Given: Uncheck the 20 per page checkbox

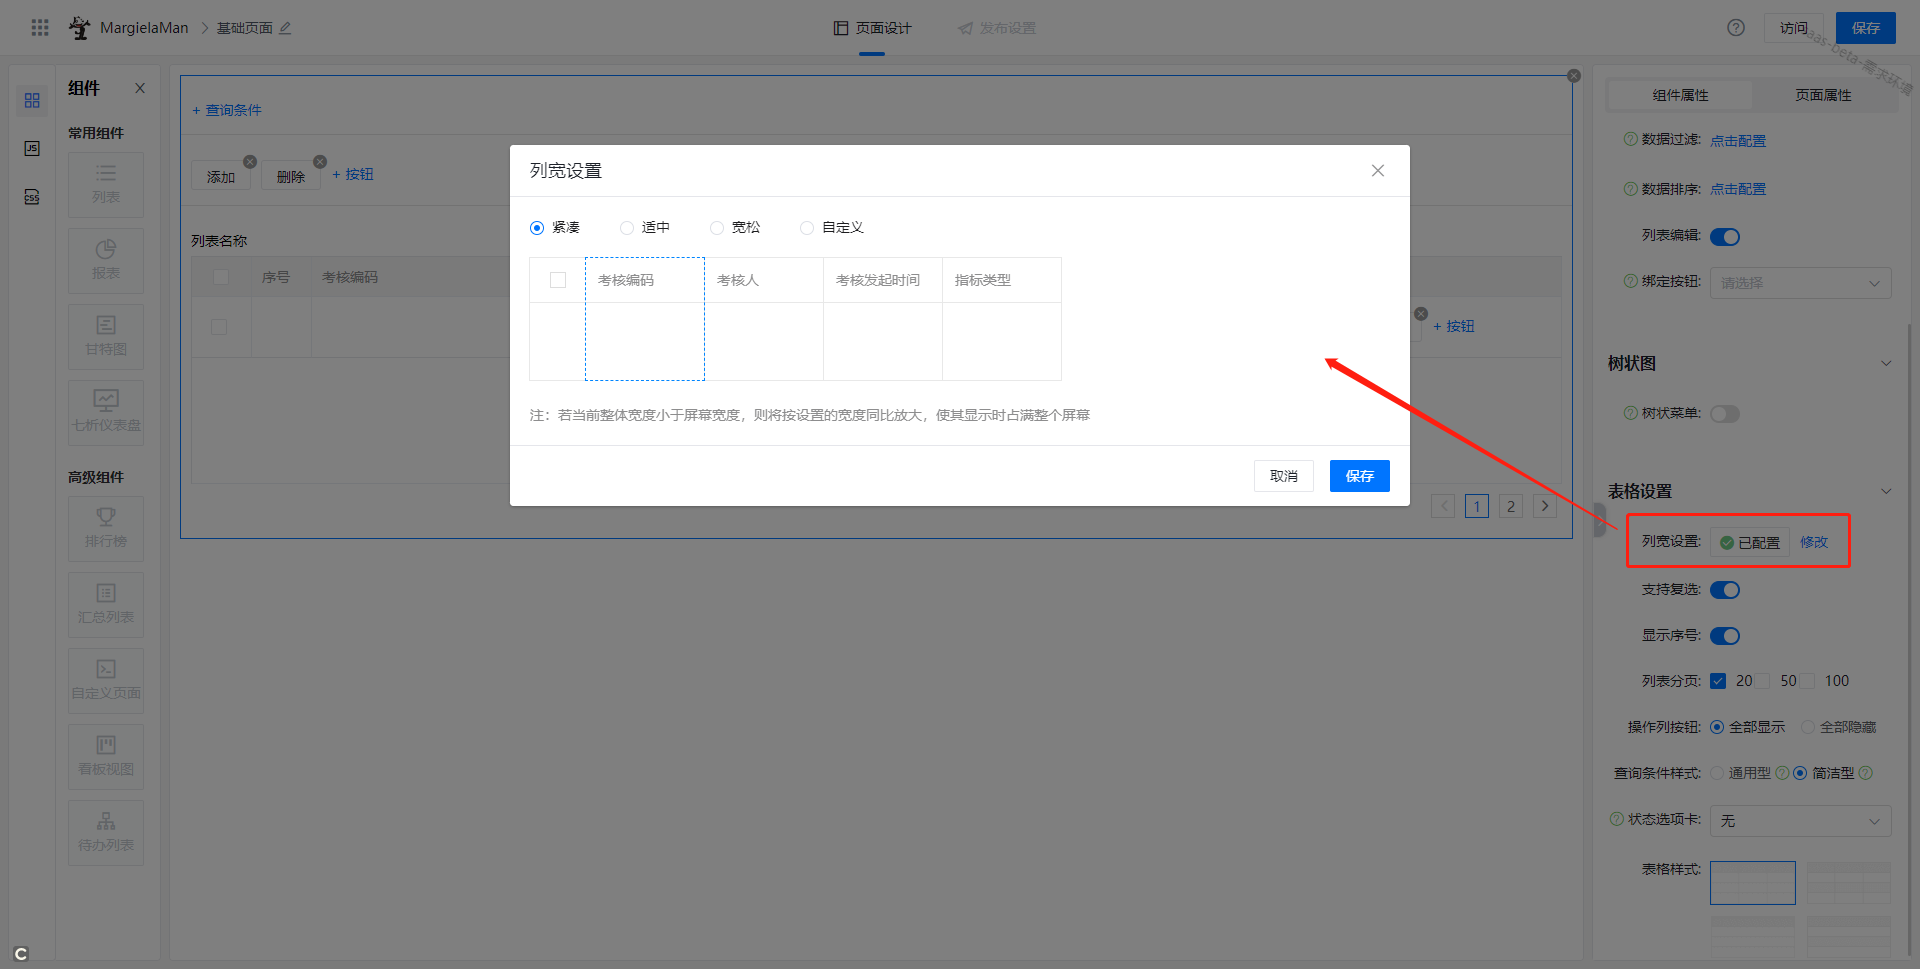Looking at the screenshot, I should point(1718,681).
